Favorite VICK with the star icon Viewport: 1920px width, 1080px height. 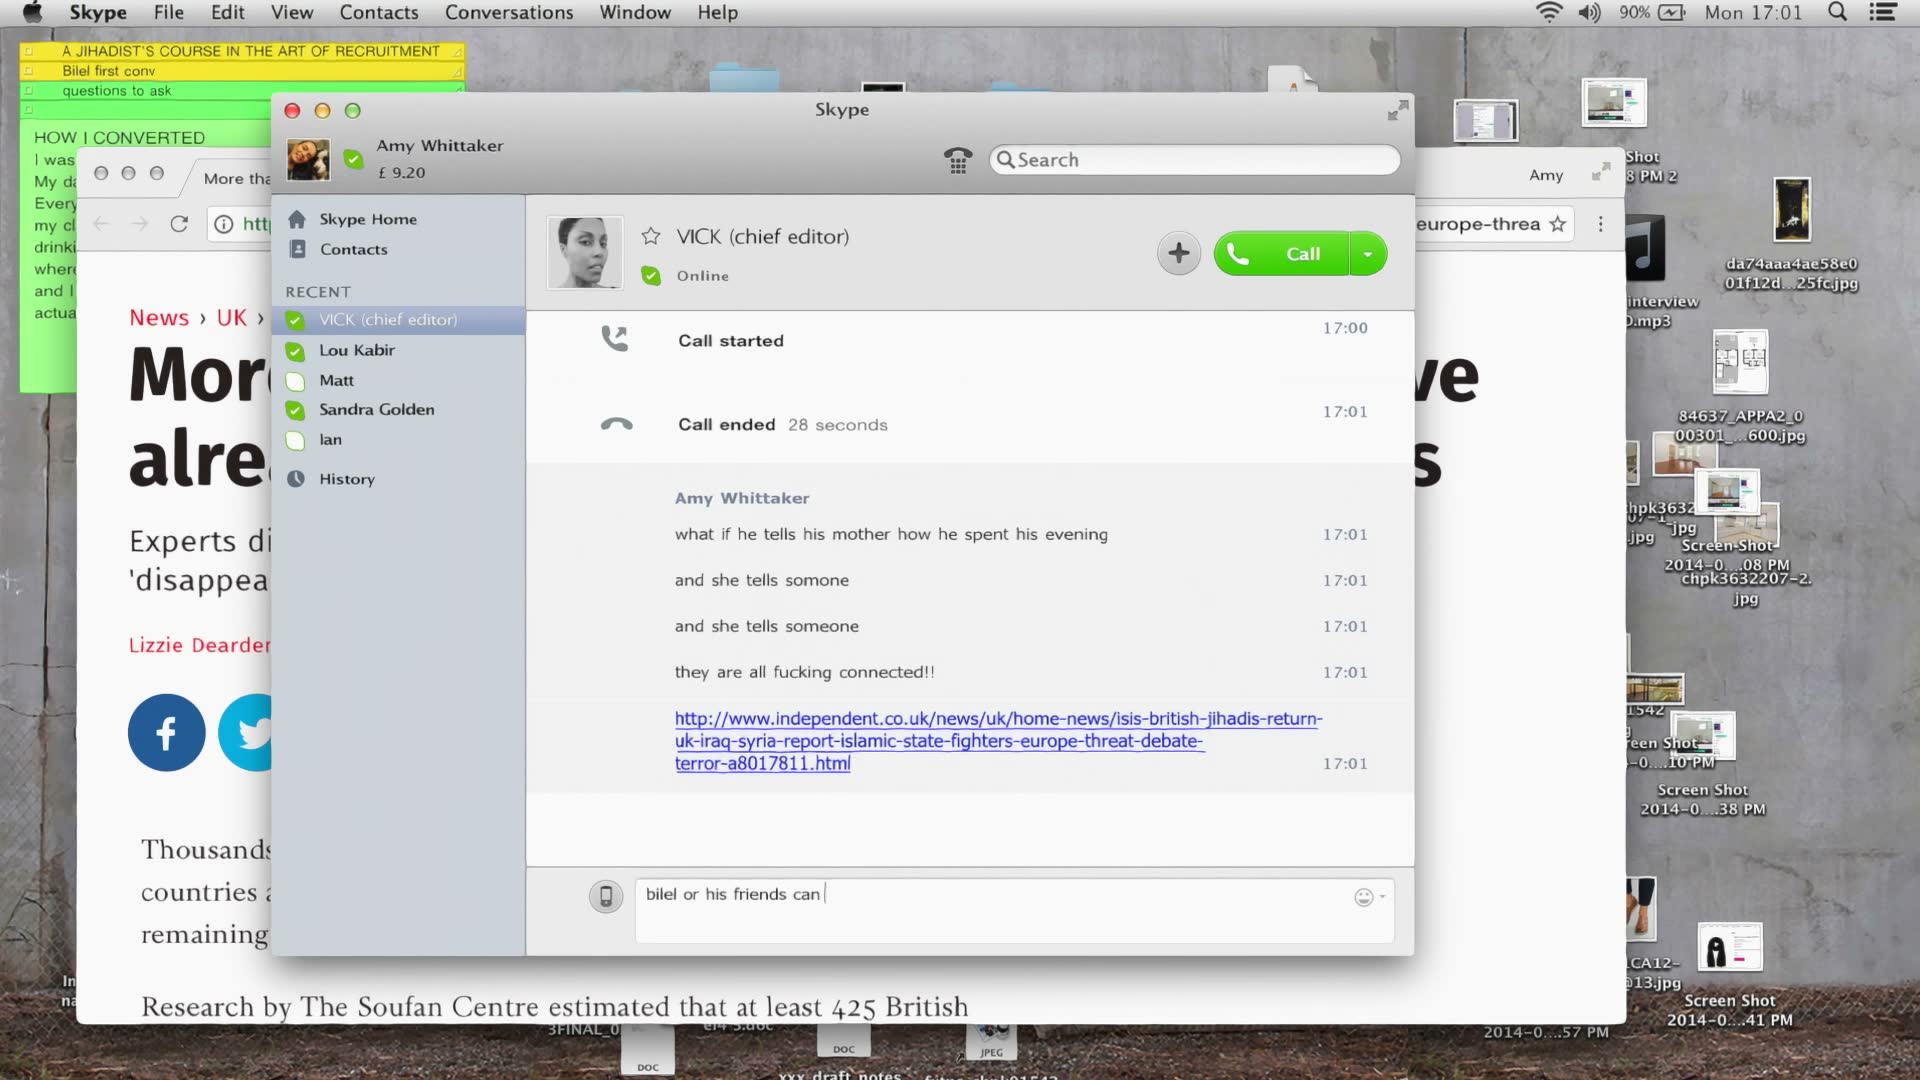point(651,236)
